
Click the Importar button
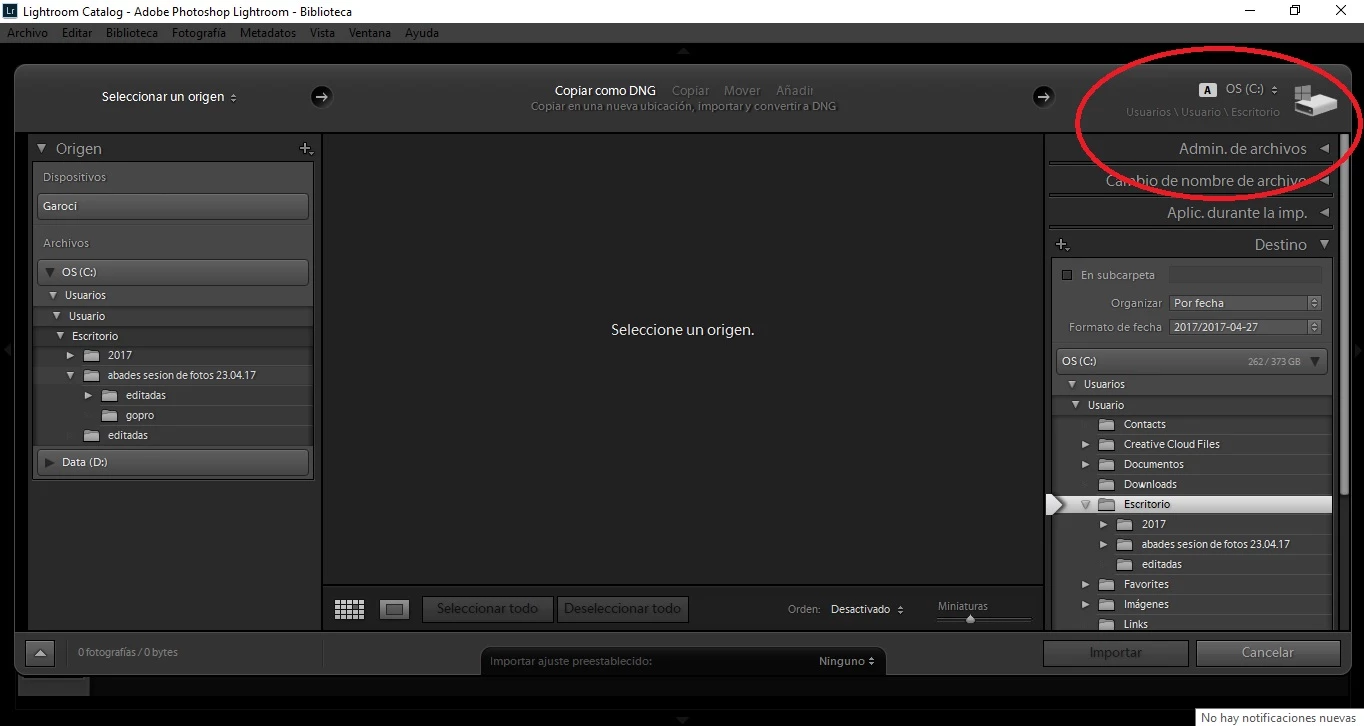[x=1116, y=652]
